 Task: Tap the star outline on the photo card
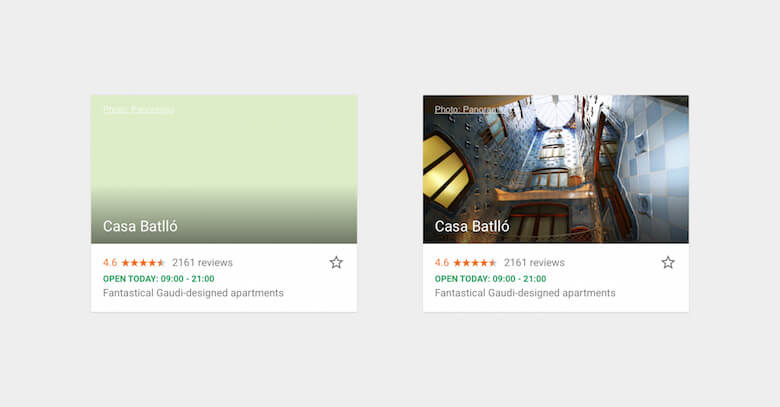(x=668, y=262)
